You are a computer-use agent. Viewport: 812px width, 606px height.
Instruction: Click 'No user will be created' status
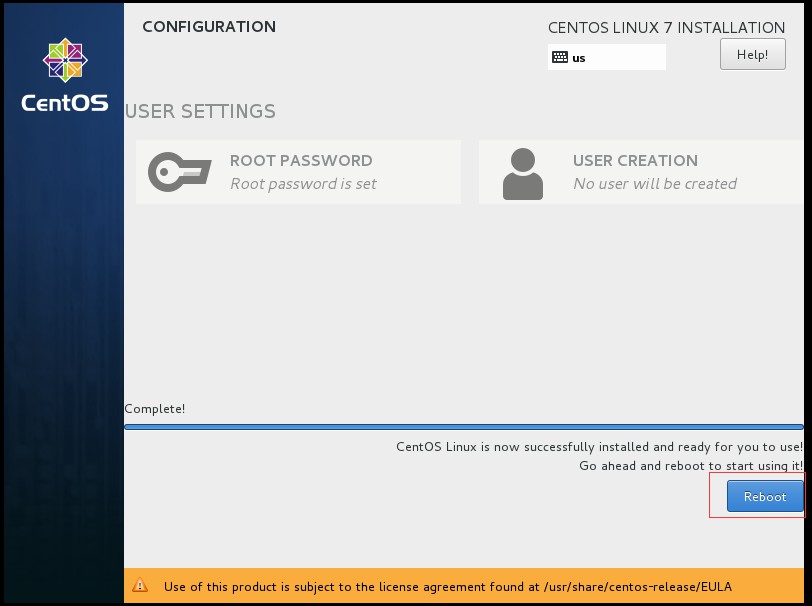(654, 184)
